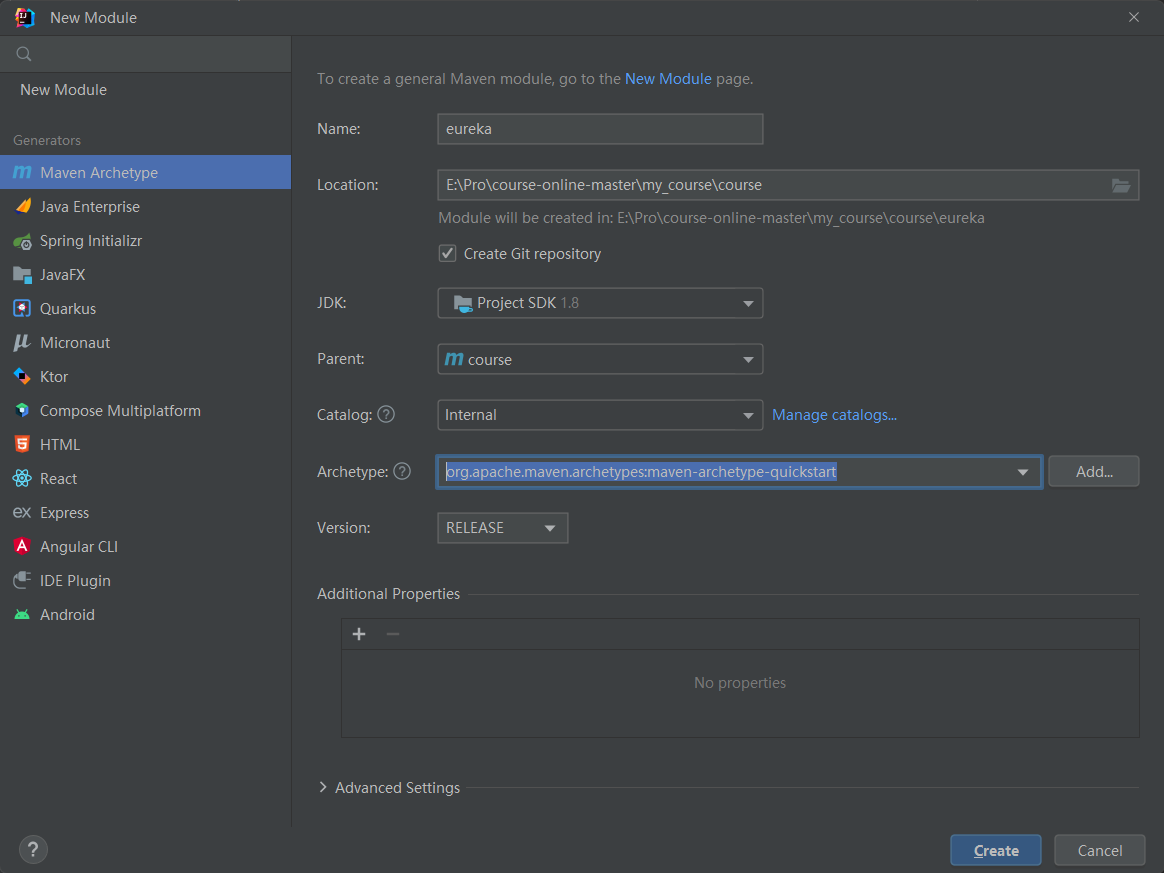This screenshot has width=1164, height=873.
Task: Open the Version RELEASE dropdown
Action: tap(502, 528)
